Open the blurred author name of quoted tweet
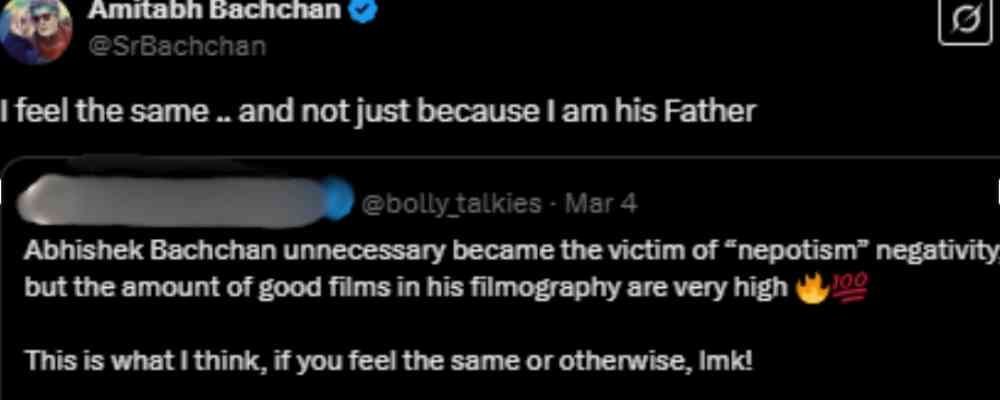The image size is (1000, 400). (x=180, y=201)
